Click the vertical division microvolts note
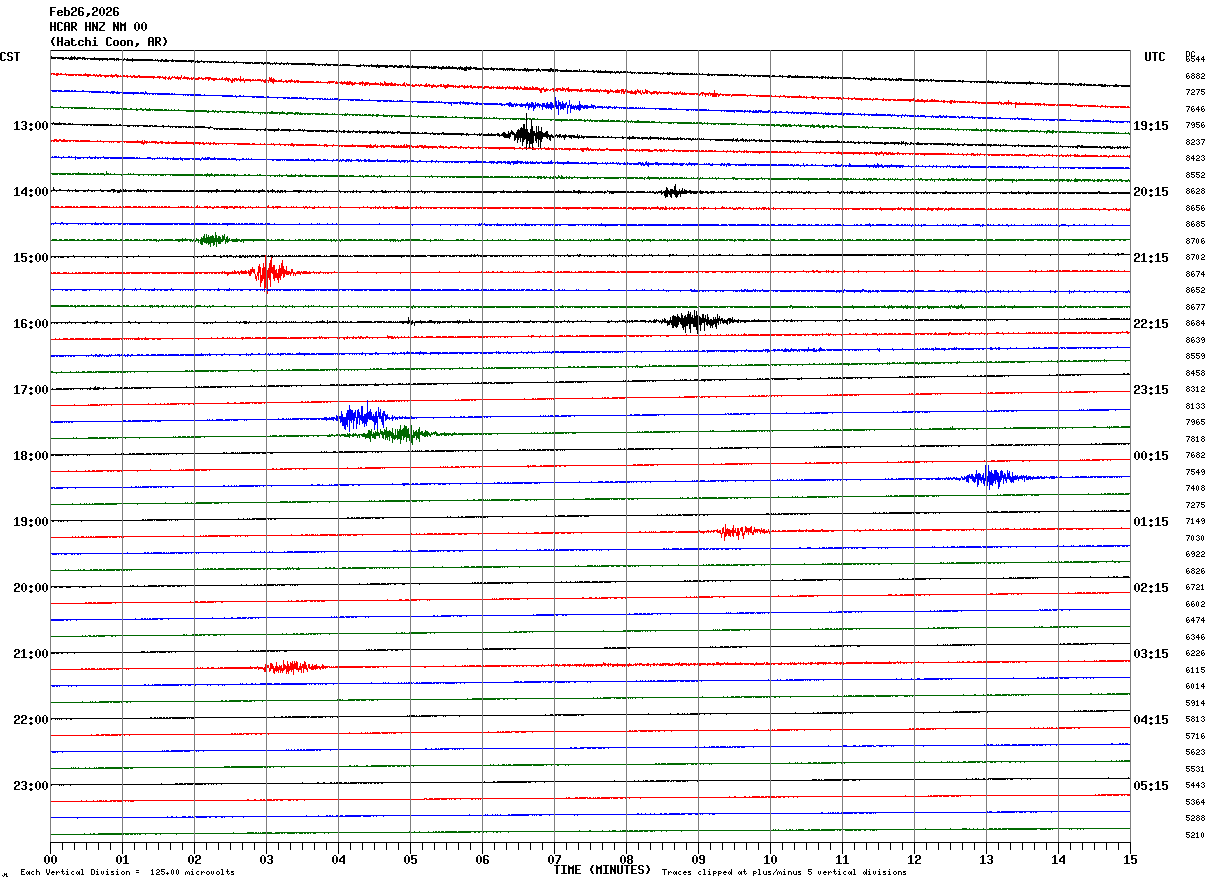The width and height of the screenshot is (1210, 886). [127, 873]
